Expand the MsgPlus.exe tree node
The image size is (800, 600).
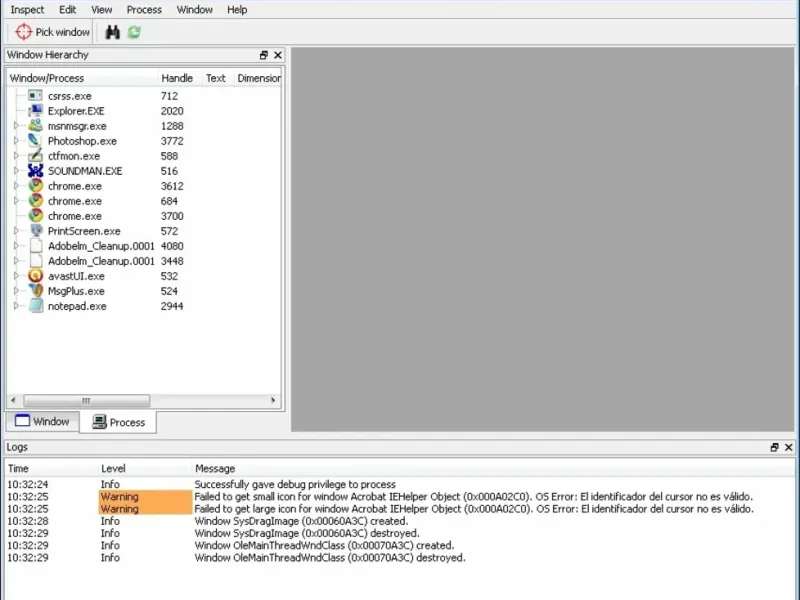[16, 291]
